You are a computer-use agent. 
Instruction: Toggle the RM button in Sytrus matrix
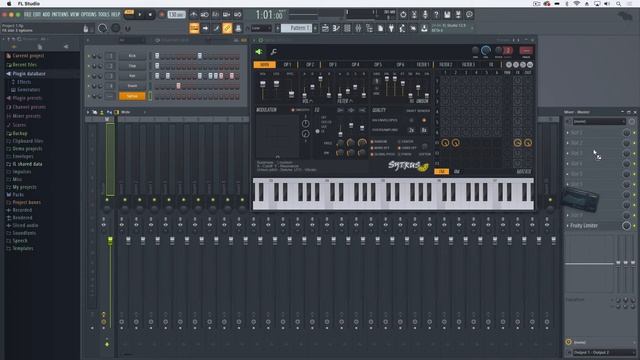(457, 172)
